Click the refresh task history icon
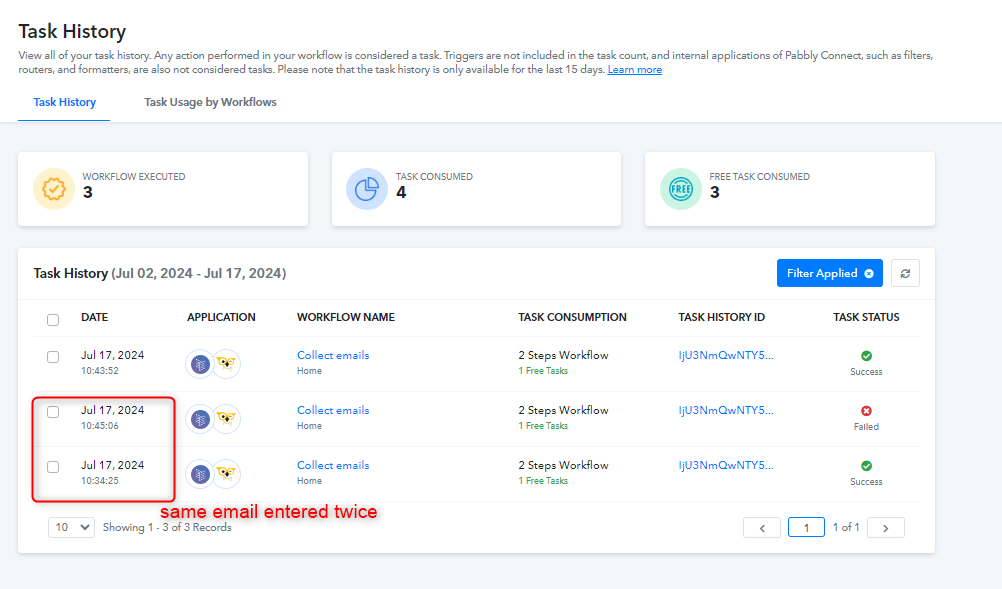The width and height of the screenshot is (1002, 589). pyautogui.click(x=905, y=273)
